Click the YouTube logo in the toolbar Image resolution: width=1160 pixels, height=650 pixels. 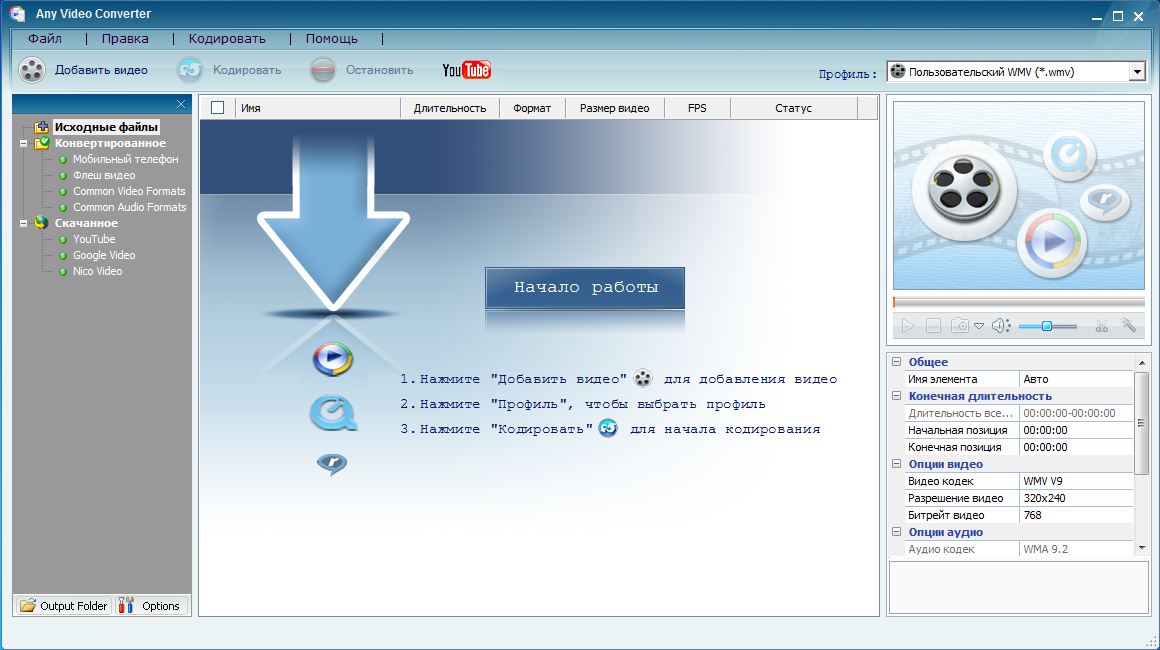click(x=466, y=70)
